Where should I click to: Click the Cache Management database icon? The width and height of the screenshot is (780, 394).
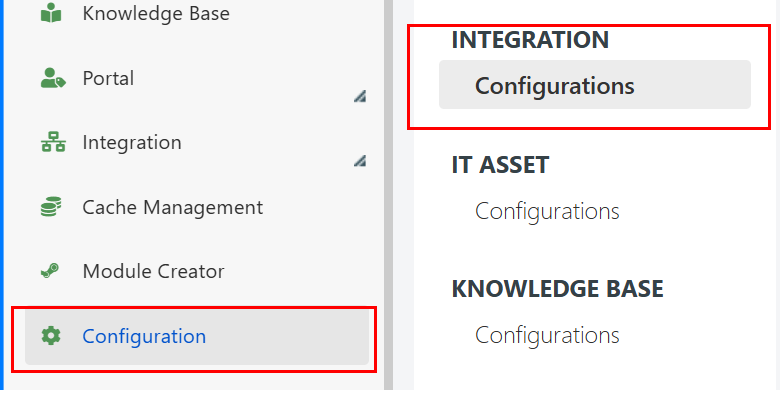pyautogui.click(x=51, y=207)
